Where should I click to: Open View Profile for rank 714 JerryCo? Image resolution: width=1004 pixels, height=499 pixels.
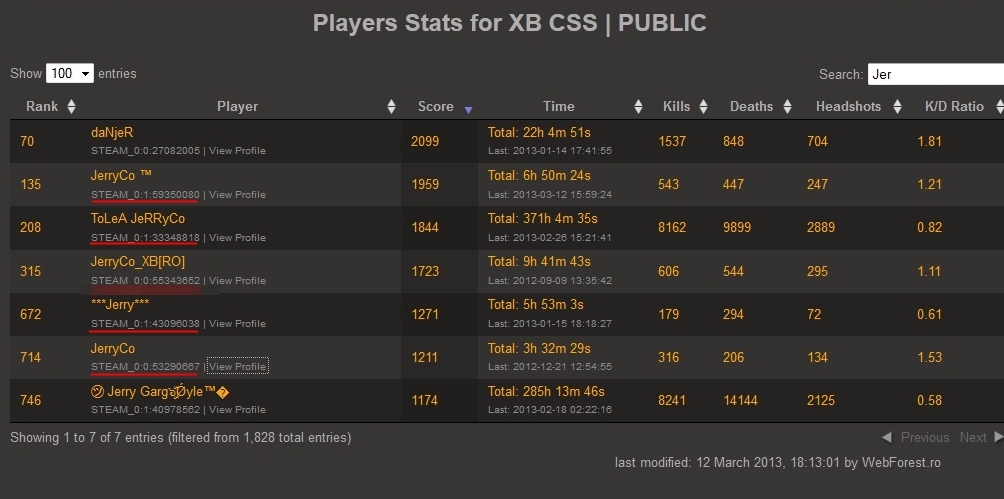coord(237,367)
